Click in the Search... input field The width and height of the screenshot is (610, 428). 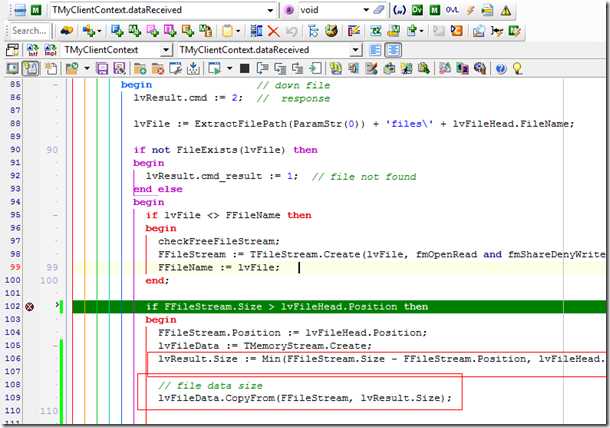28,31
